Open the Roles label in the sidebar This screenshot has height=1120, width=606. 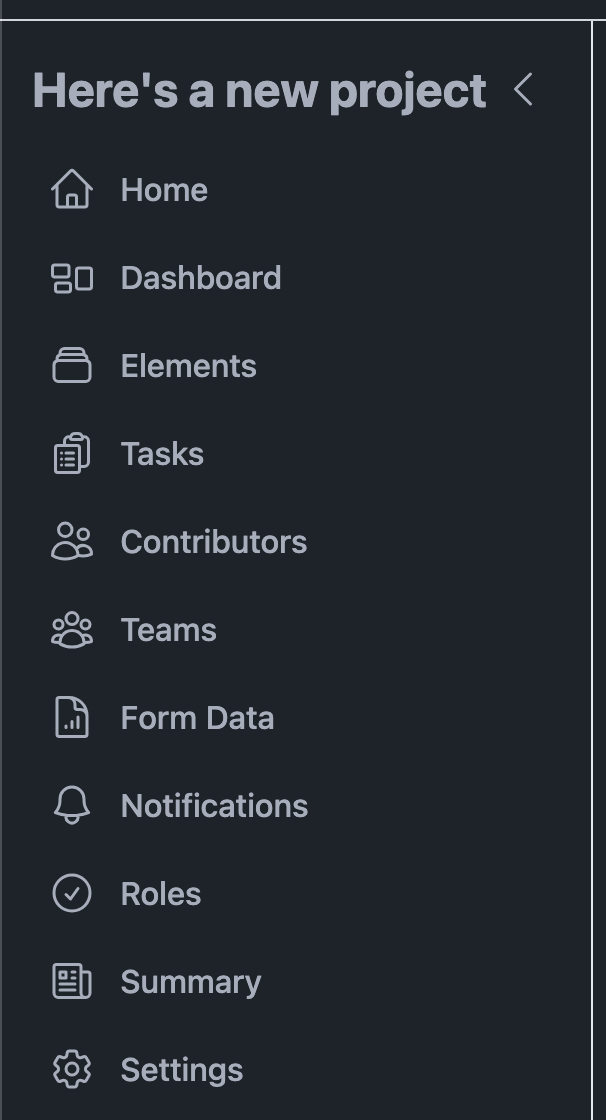click(x=161, y=894)
